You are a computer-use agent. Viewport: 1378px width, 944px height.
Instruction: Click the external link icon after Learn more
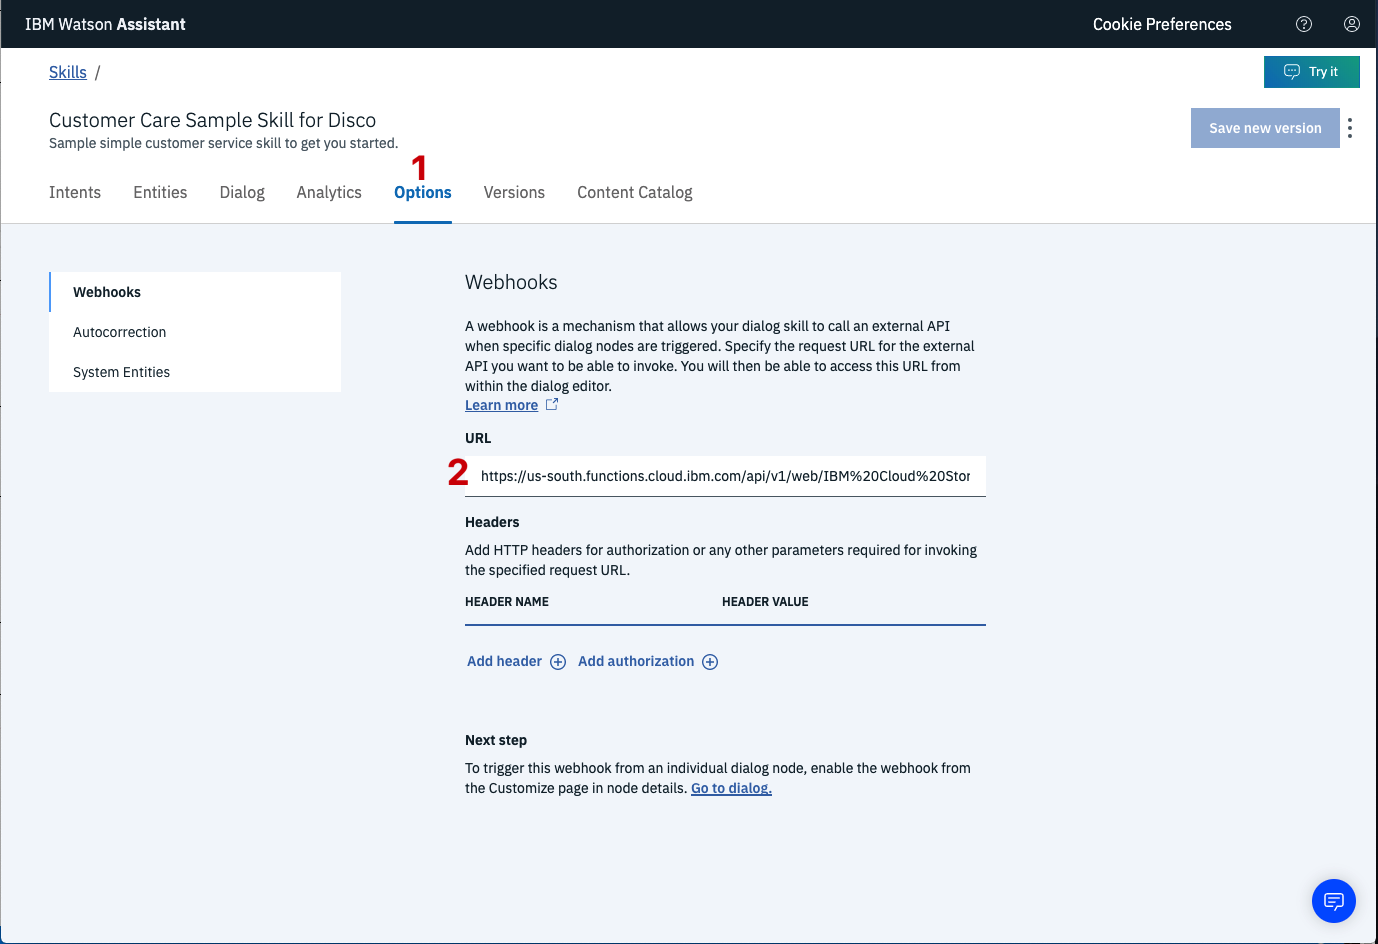point(552,405)
